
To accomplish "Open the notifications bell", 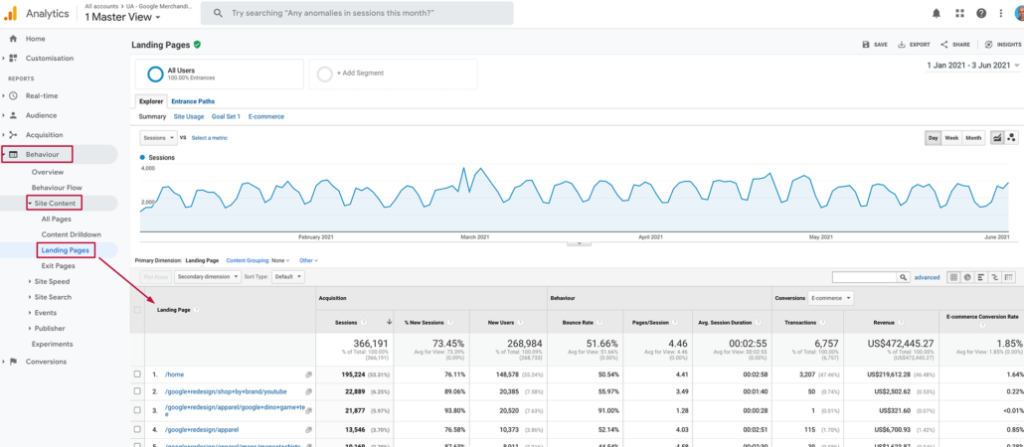I will coord(936,13).
